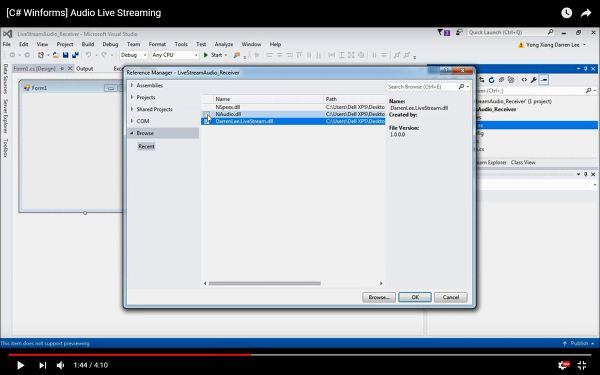The image size is (600, 375).
Task: Click Solution Explorer Properties wrench icon
Action: coord(534,80)
